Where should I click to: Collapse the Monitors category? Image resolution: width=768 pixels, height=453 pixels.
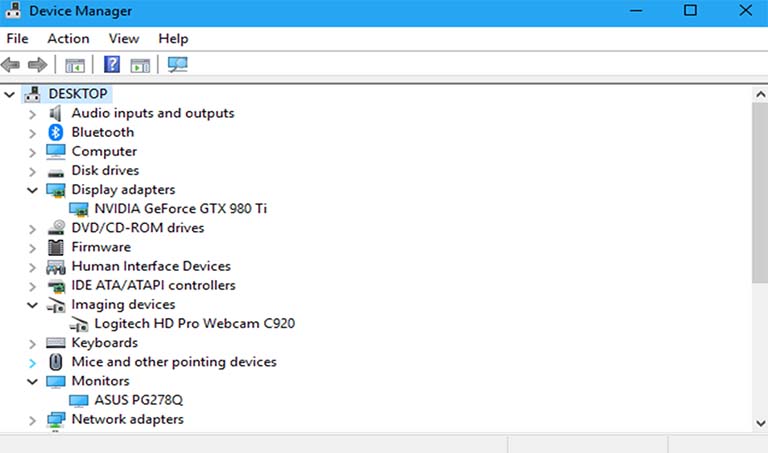[x=32, y=381]
